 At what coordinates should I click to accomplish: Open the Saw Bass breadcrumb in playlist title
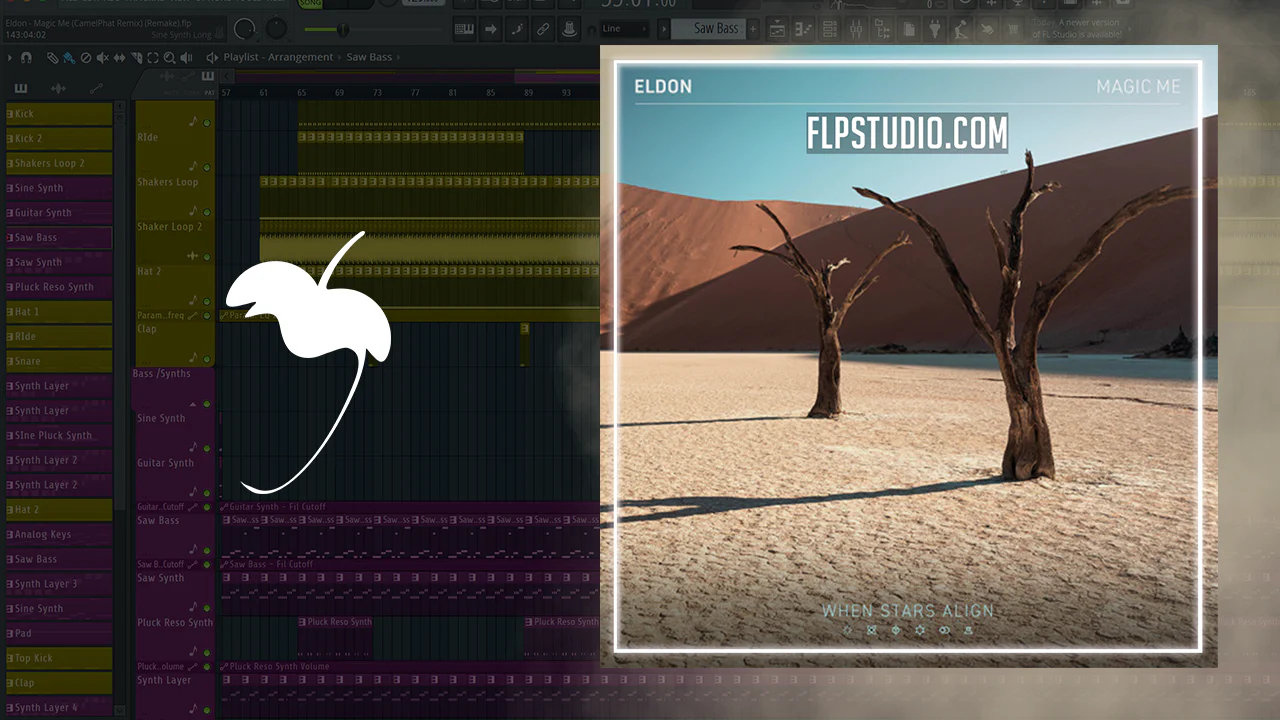point(369,58)
